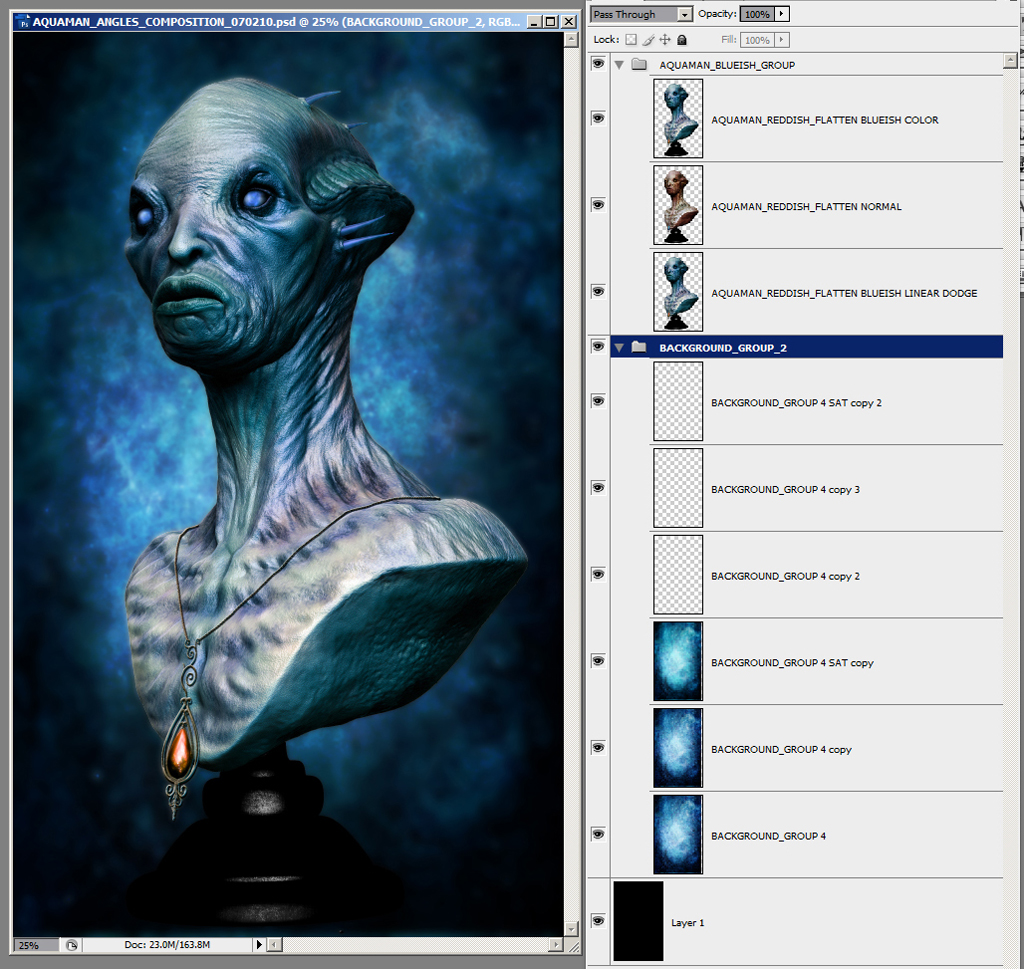Click the document window resize grip
Image resolution: width=1024 pixels, height=969 pixels.
coord(573,945)
